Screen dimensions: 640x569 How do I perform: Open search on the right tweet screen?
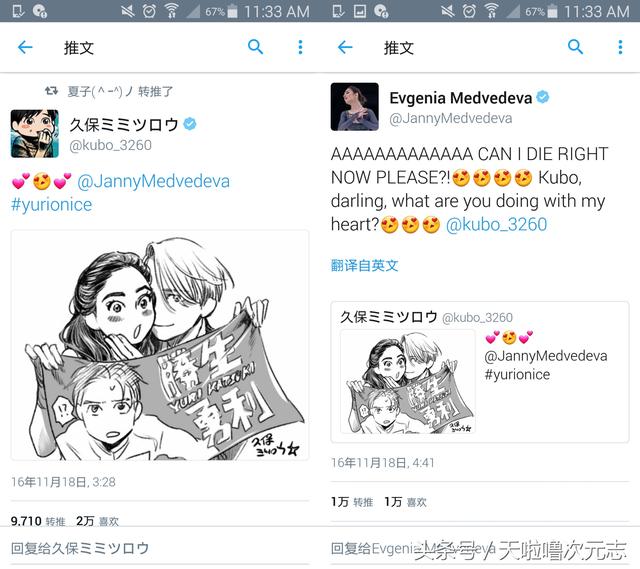click(576, 47)
